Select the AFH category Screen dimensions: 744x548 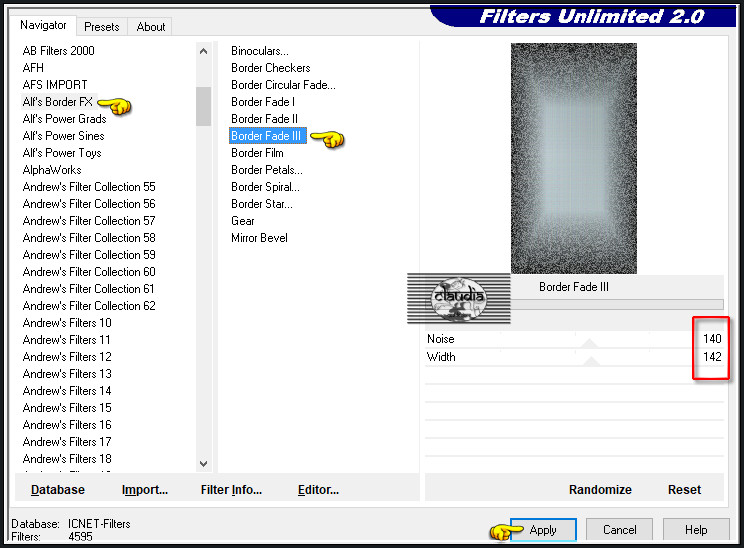[x=33, y=67]
